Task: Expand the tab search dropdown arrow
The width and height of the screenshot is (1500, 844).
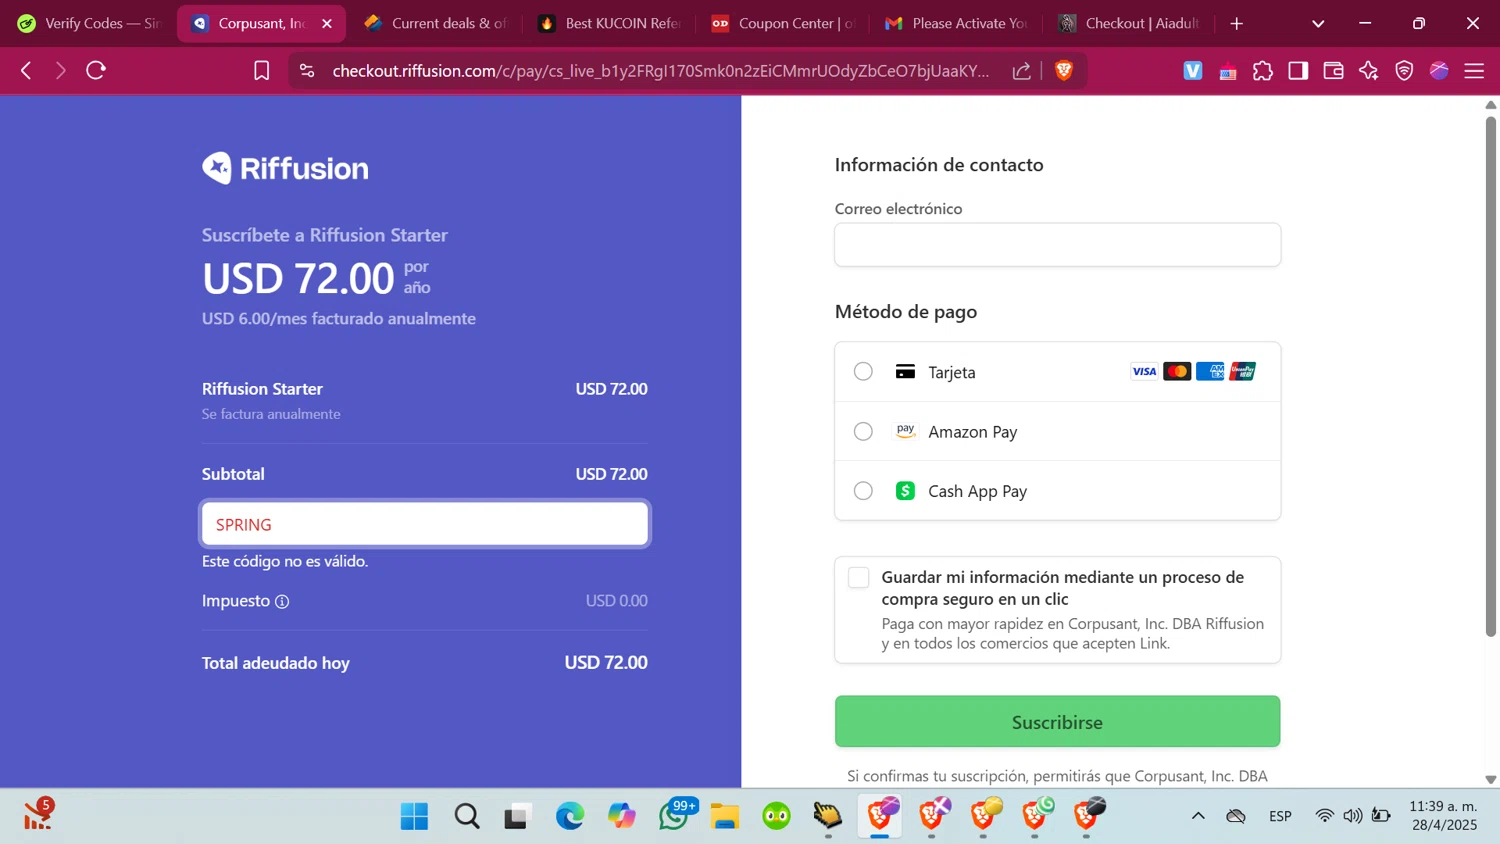Action: [x=1318, y=23]
